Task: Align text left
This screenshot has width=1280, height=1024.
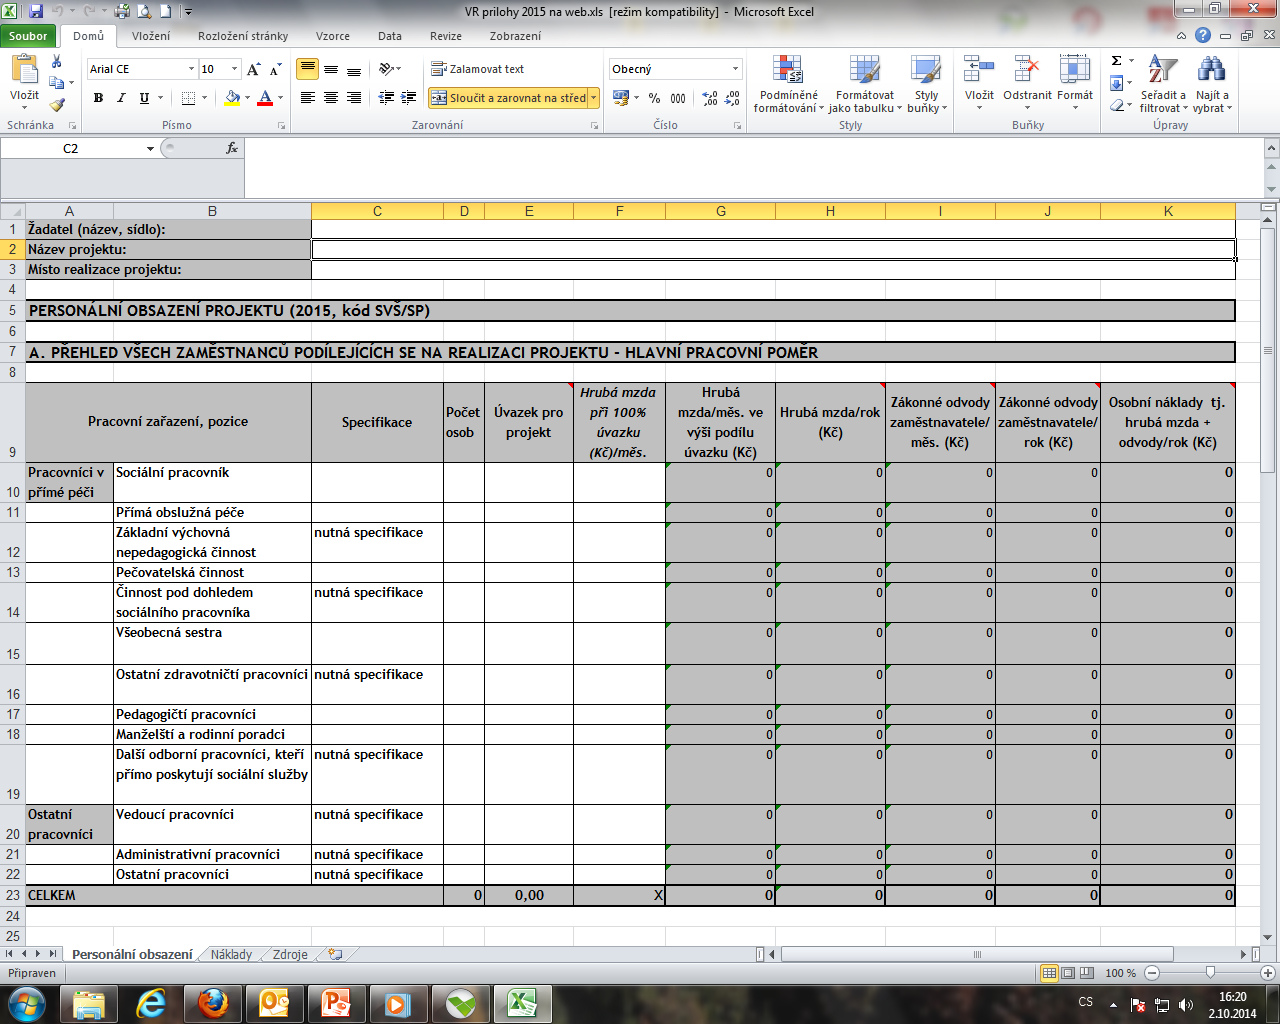Action: (308, 98)
